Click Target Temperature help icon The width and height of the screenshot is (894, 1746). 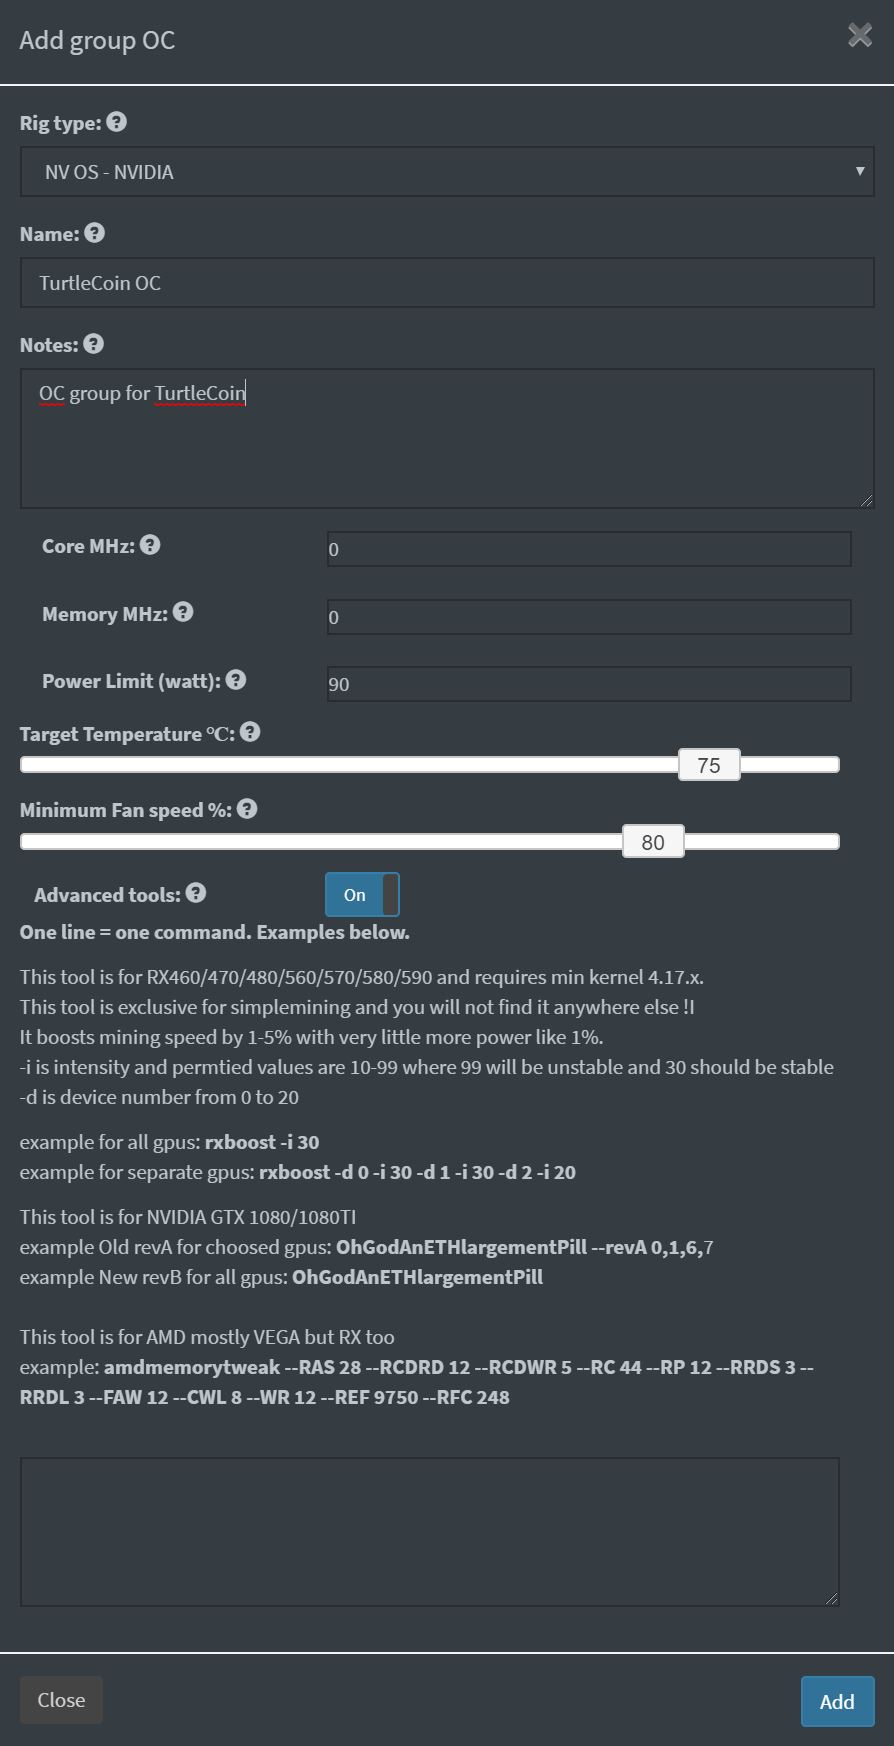pyautogui.click(x=250, y=732)
